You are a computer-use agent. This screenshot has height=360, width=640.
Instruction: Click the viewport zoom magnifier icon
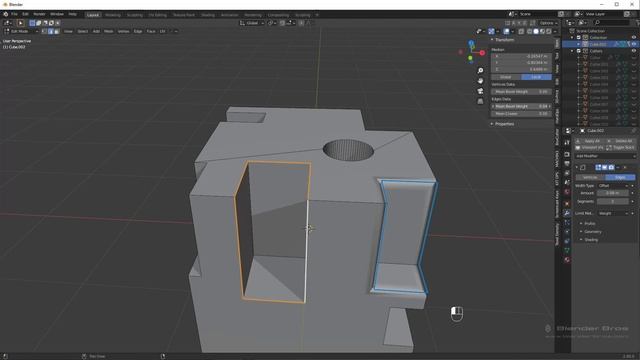pyautogui.click(x=480, y=71)
